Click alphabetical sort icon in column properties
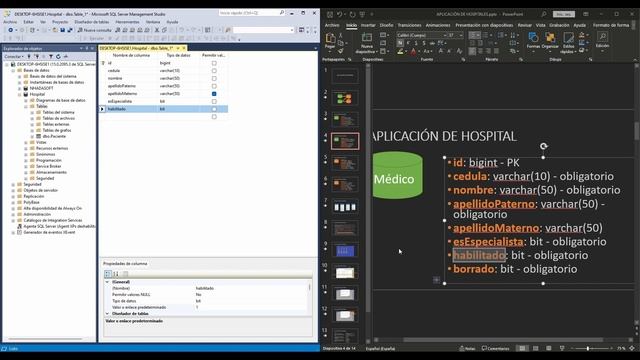This screenshot has width=640, height=360. click(116, 274)
